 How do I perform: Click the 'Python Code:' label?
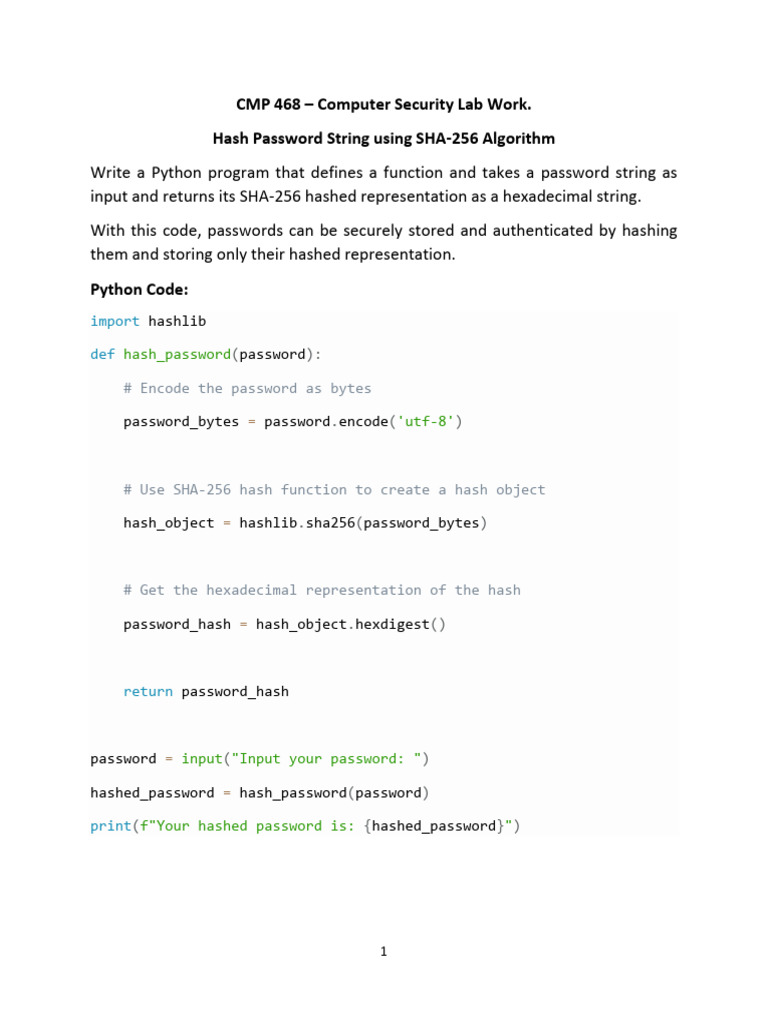coord(139,289)
